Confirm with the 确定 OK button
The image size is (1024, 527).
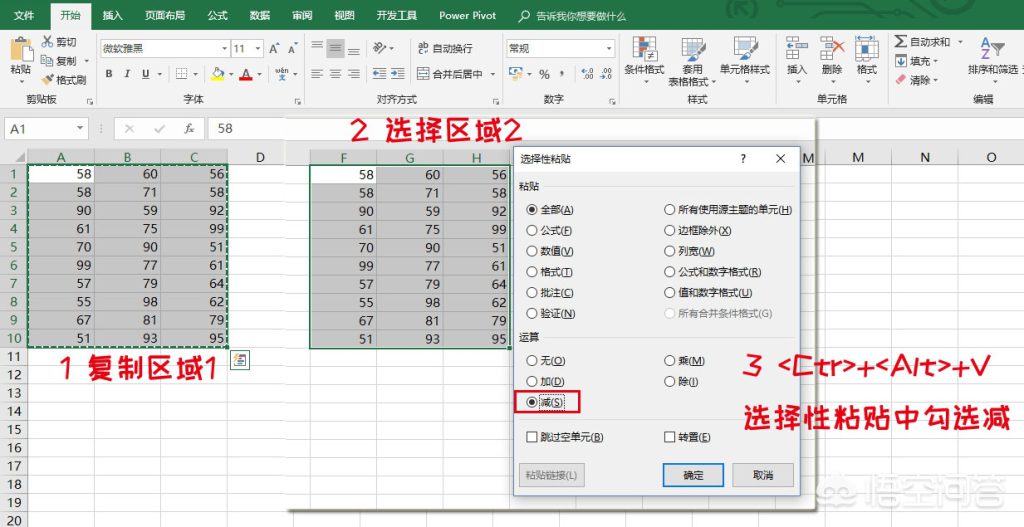point(693,475)
